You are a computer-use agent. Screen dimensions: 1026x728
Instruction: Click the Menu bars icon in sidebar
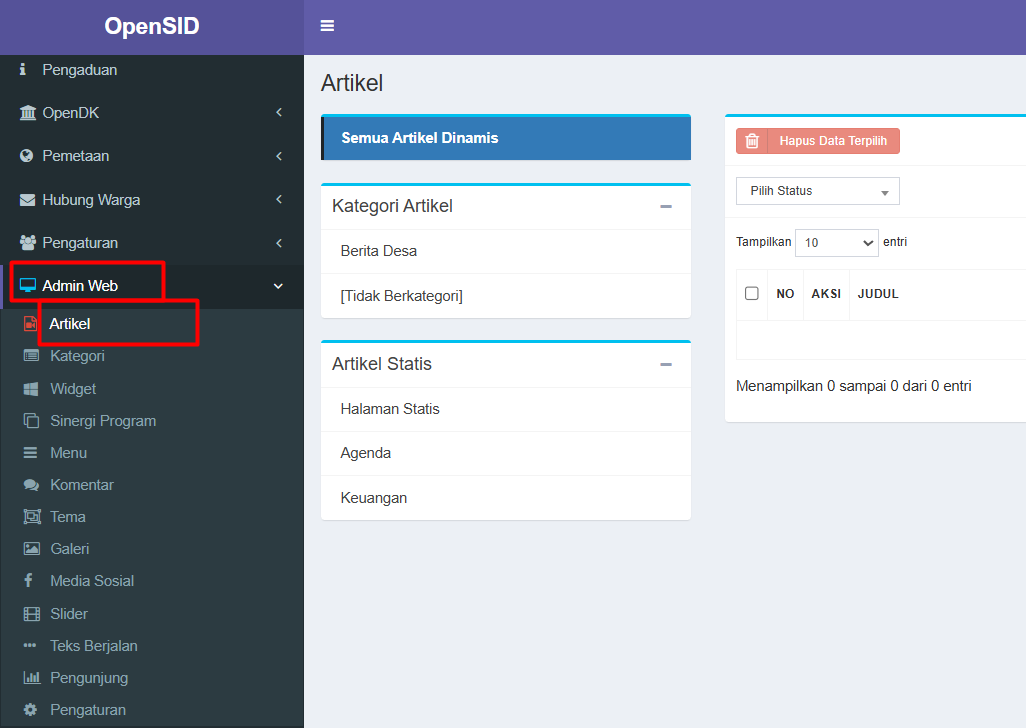point(30,453)
